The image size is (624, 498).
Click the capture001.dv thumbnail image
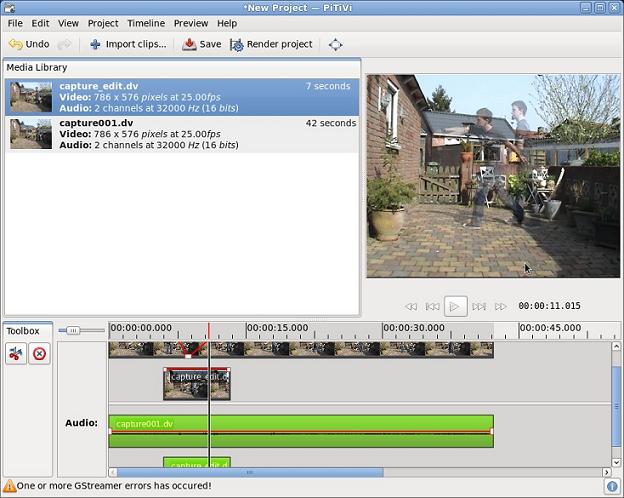[x=31, y=134]
